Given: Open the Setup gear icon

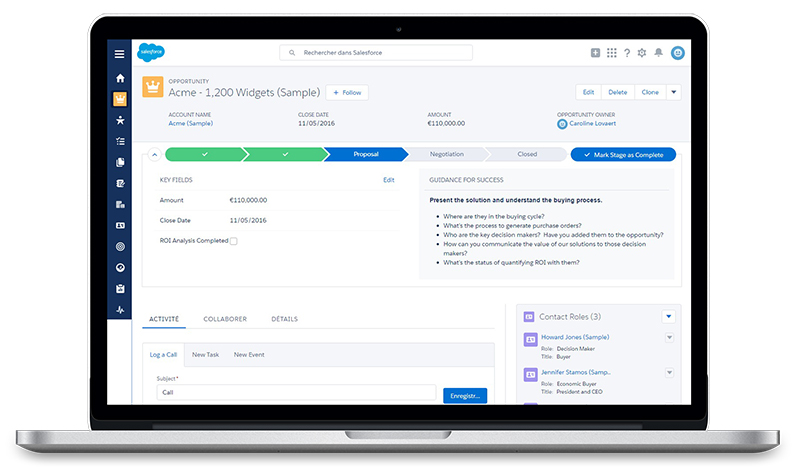Looking at the screenshot, I should coord(642,53).
